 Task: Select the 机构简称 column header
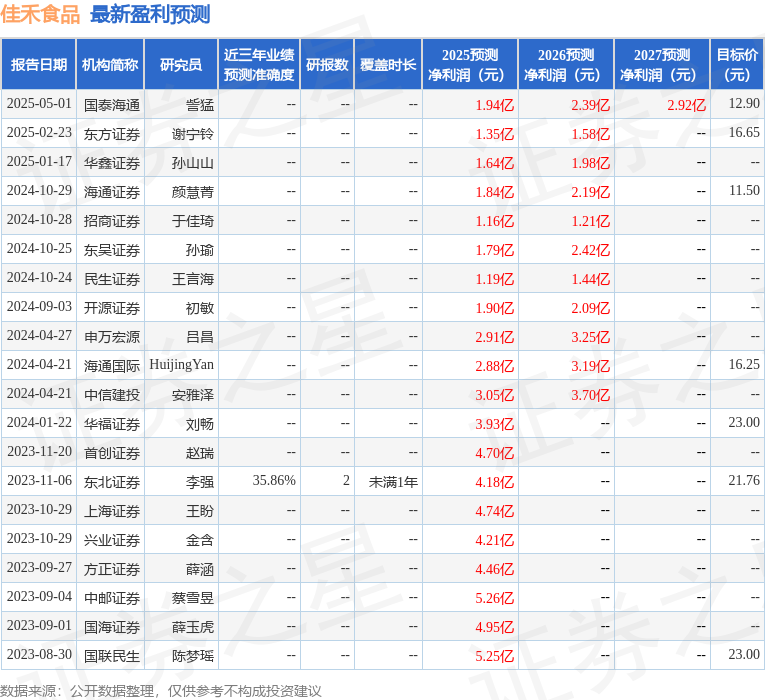pyautogui.click(x=110, y=64)
